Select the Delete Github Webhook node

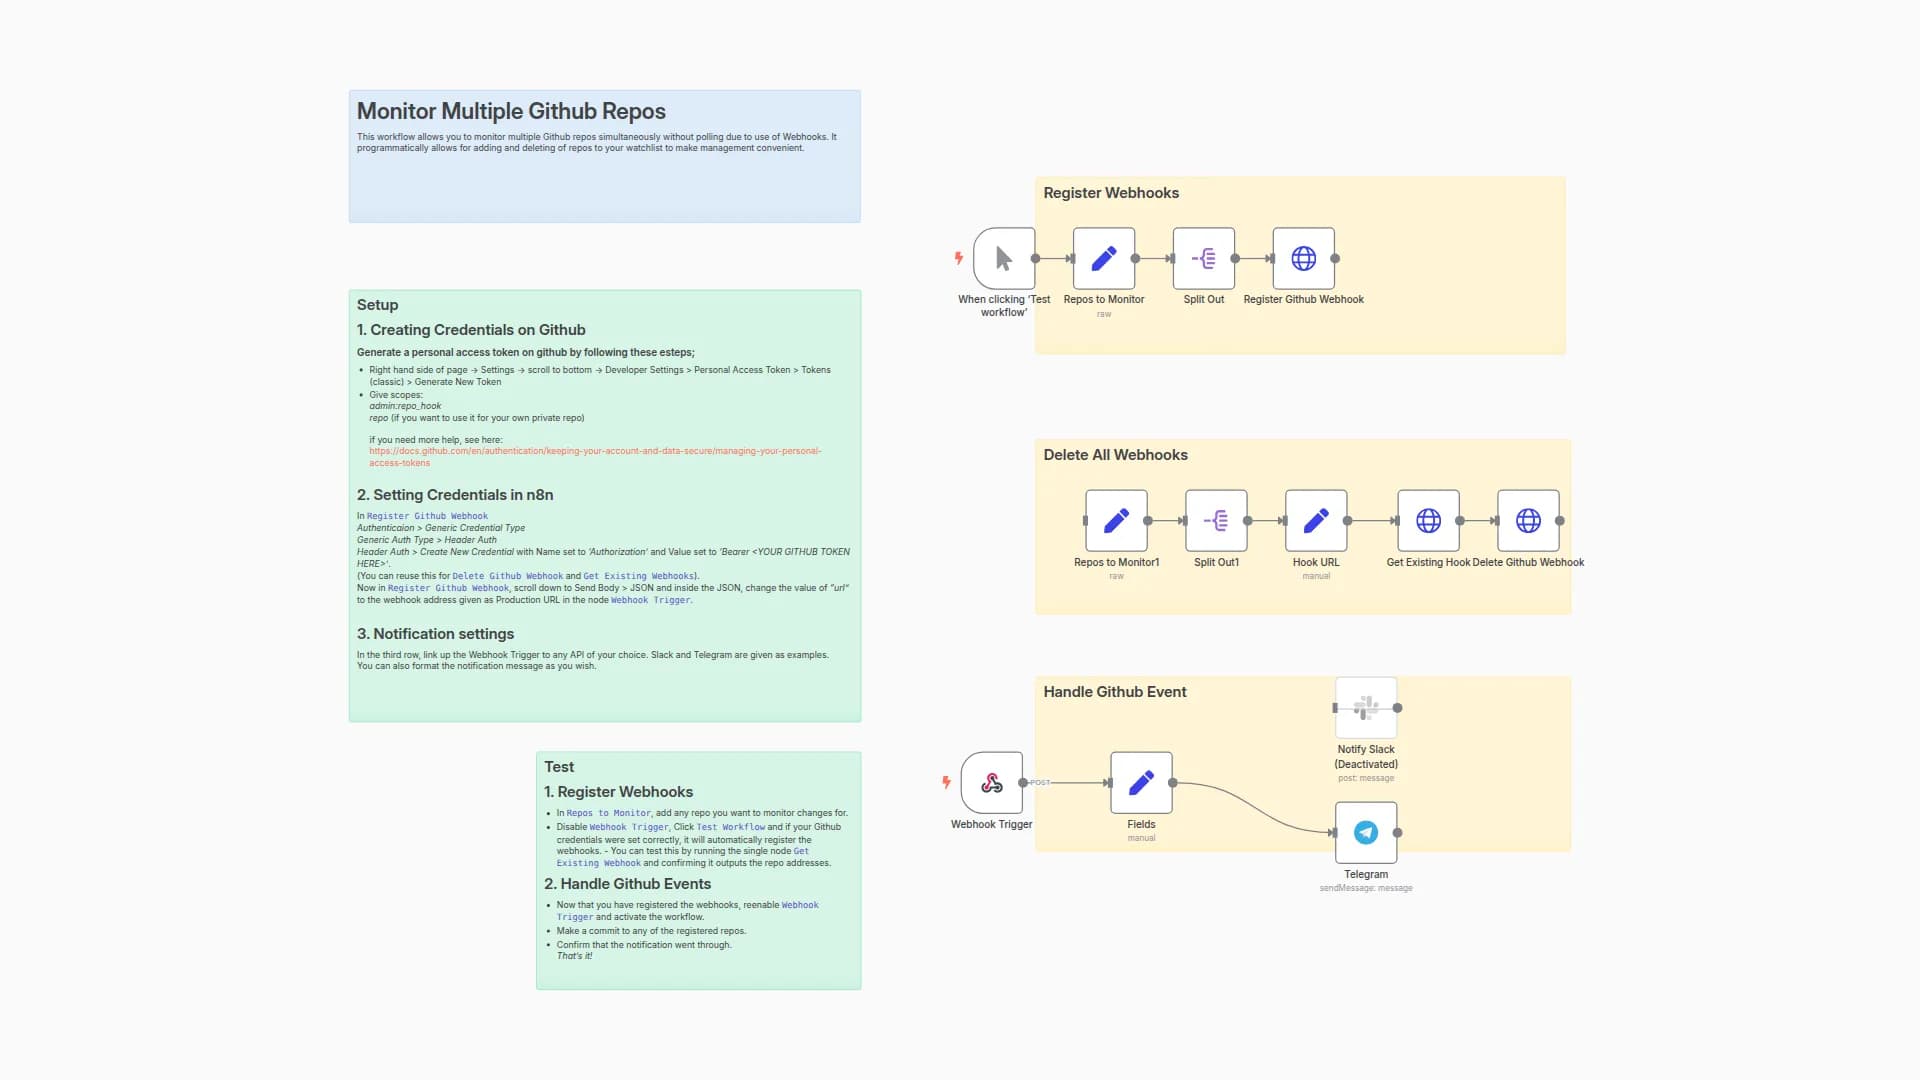click(x=1529, y=520)
